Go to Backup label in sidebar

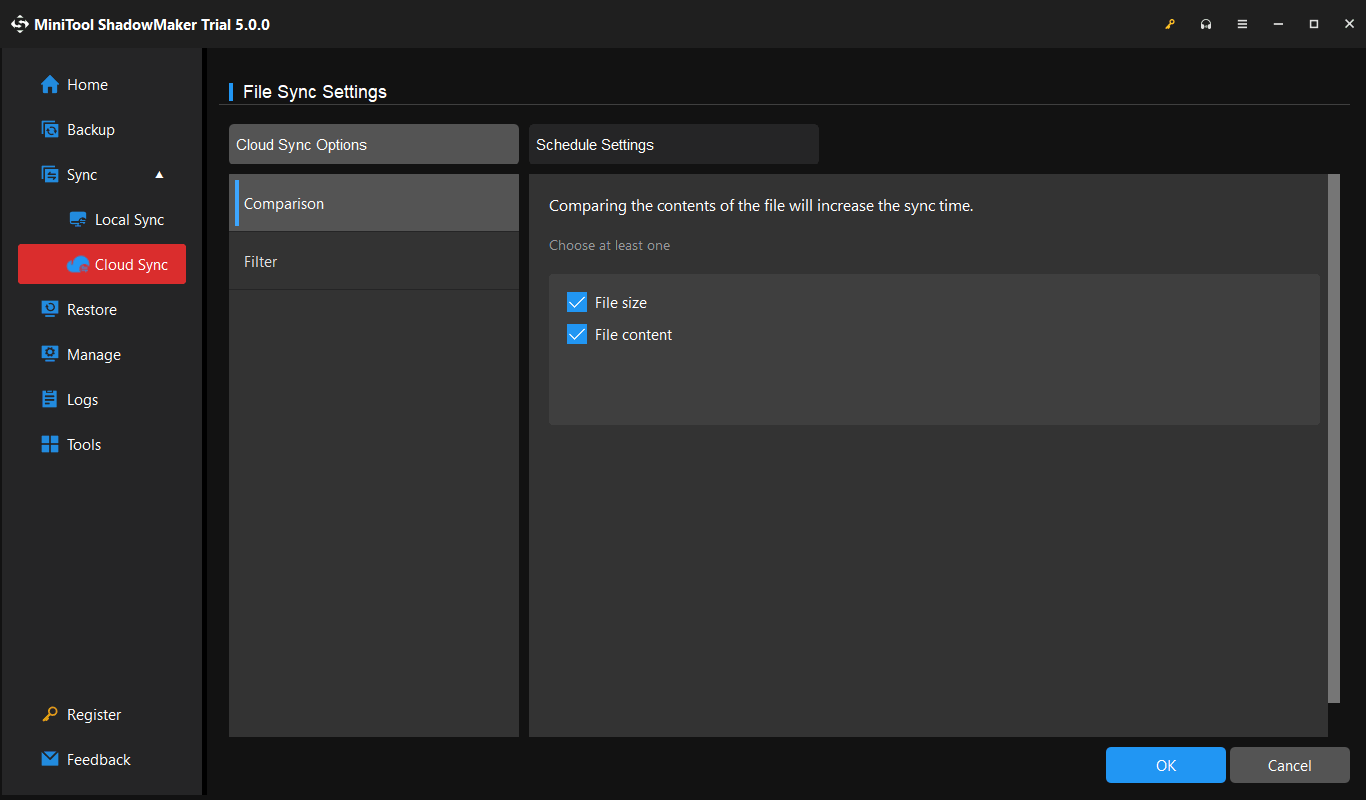91,130
